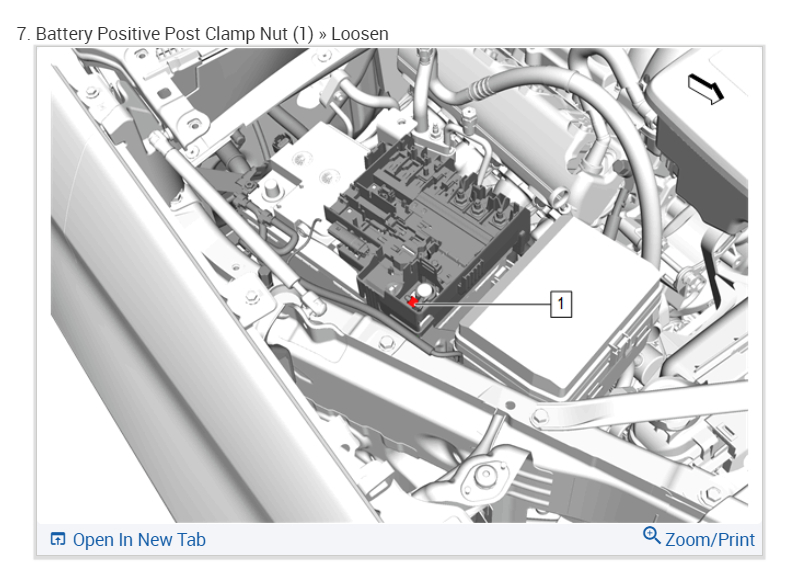
Task: Click the word Loosen in the heading
Action: pos(360,34)
